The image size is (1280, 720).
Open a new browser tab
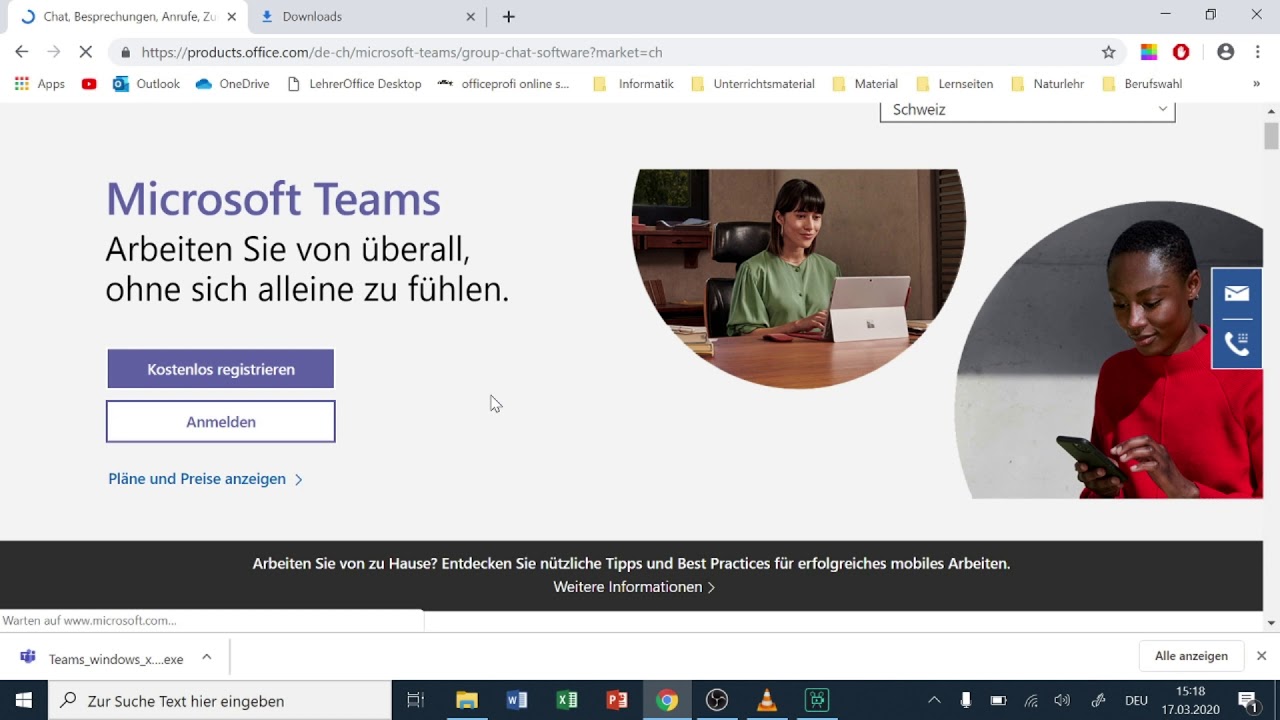(508, 16)
